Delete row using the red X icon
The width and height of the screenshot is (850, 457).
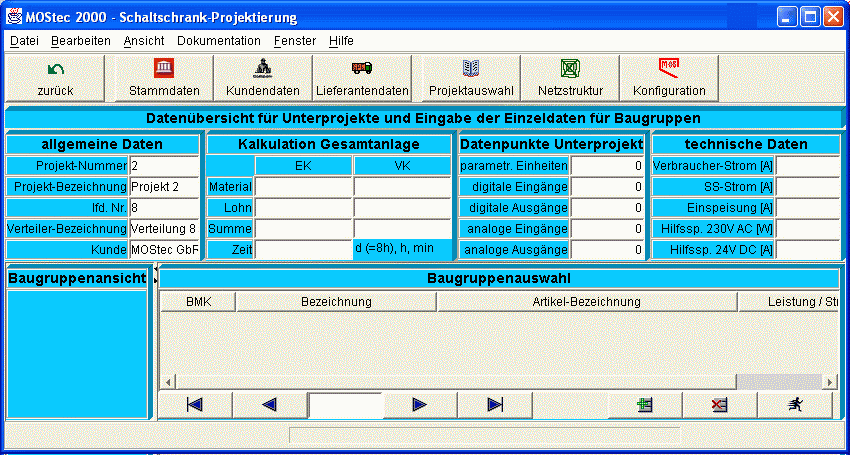719,404
